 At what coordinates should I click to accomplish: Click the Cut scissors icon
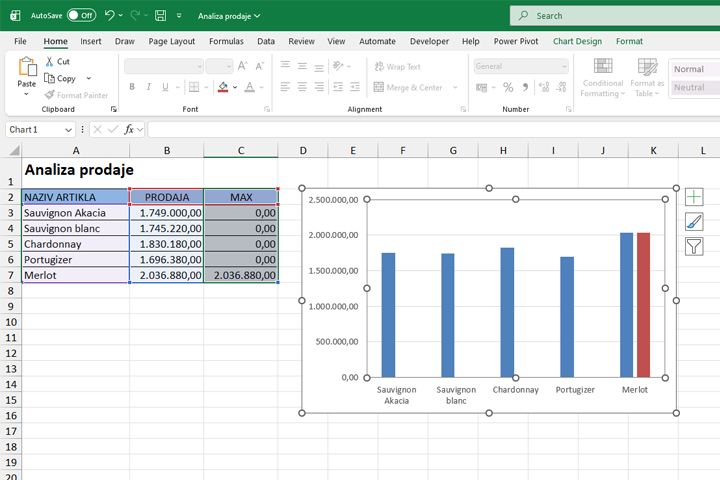(50, 62)
